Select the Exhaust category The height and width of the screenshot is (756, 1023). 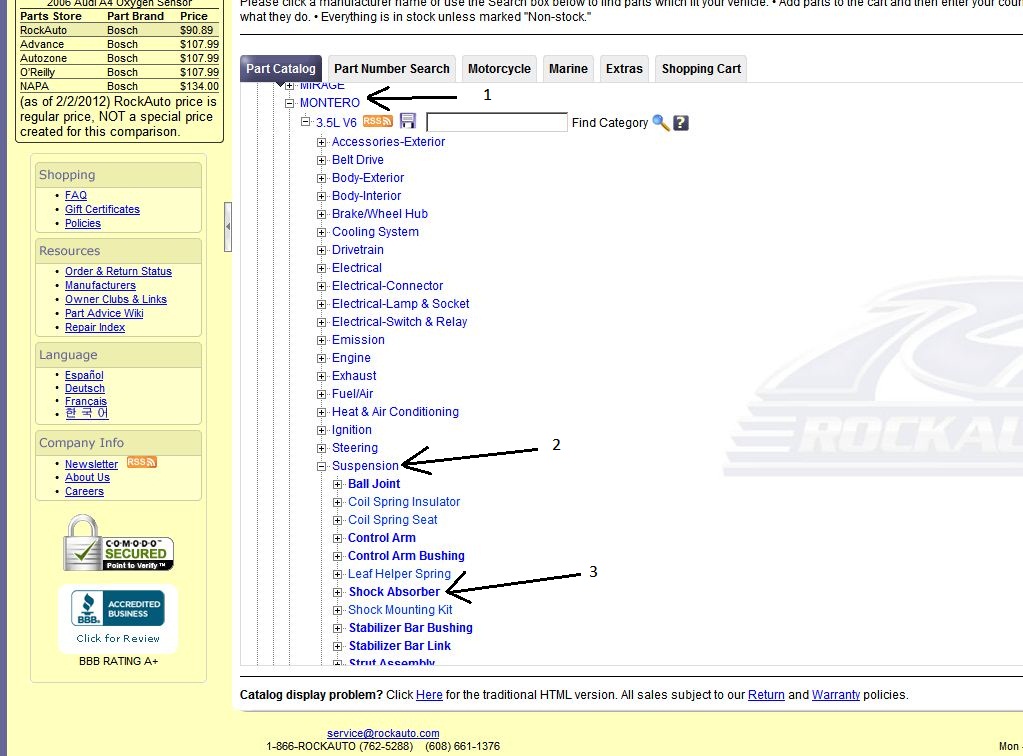click(354, 376)
